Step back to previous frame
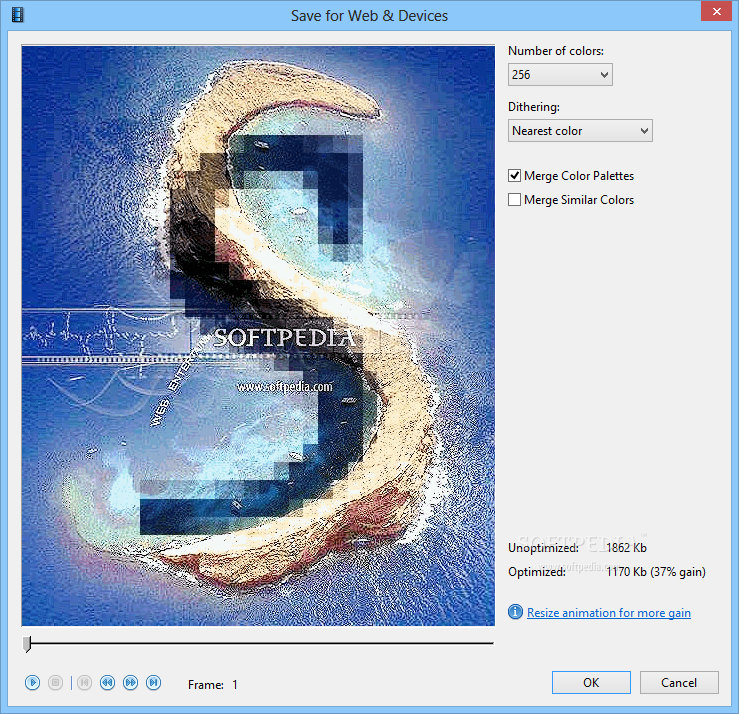 click(107, 682)
